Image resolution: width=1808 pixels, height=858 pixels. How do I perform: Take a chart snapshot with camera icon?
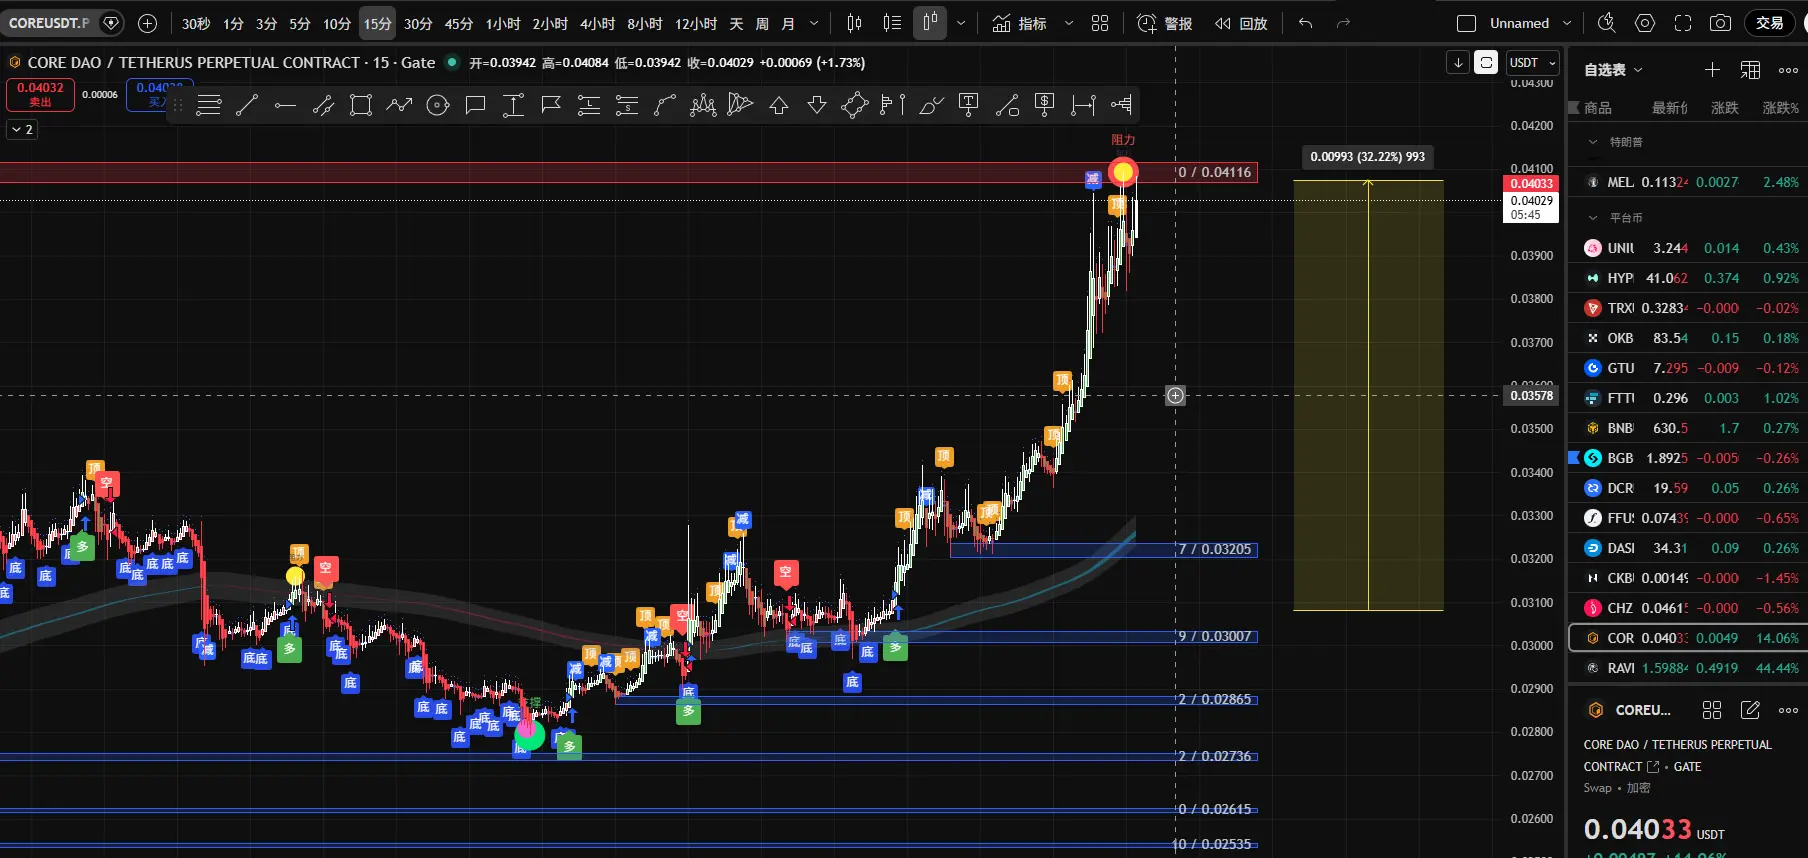(1720, 23)
